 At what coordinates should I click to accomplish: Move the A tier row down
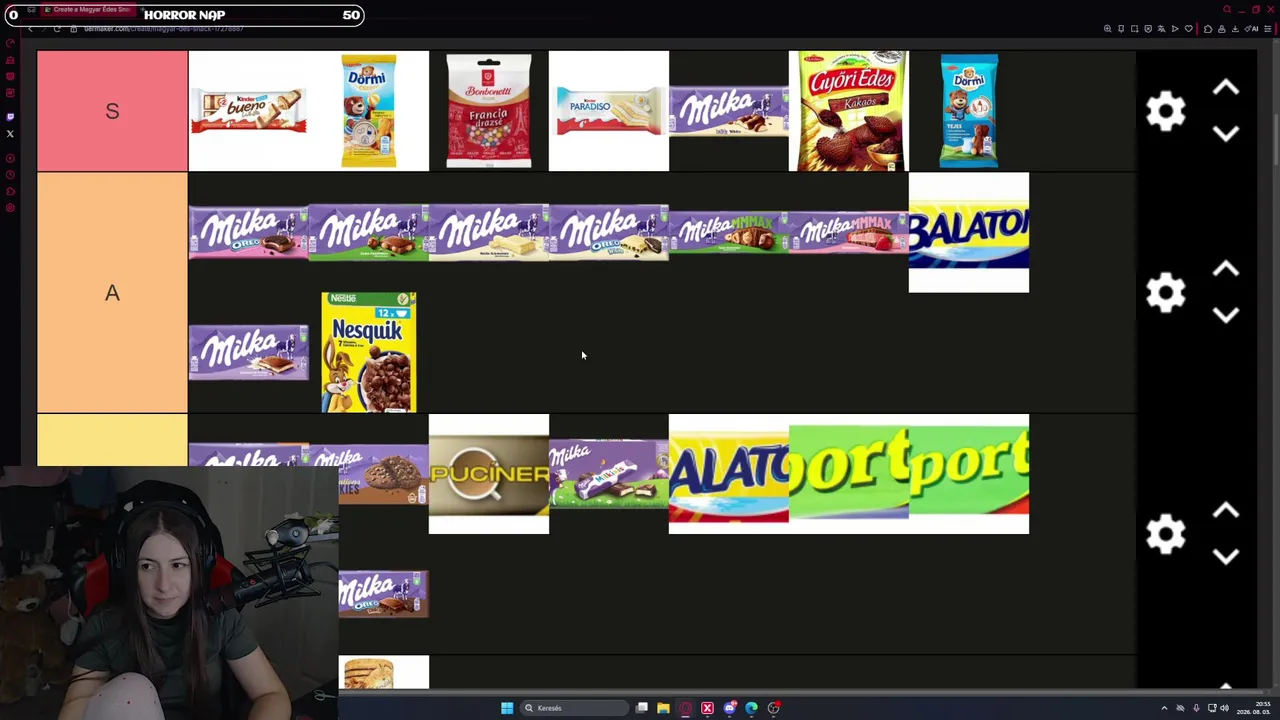[x=1226, y=315]
